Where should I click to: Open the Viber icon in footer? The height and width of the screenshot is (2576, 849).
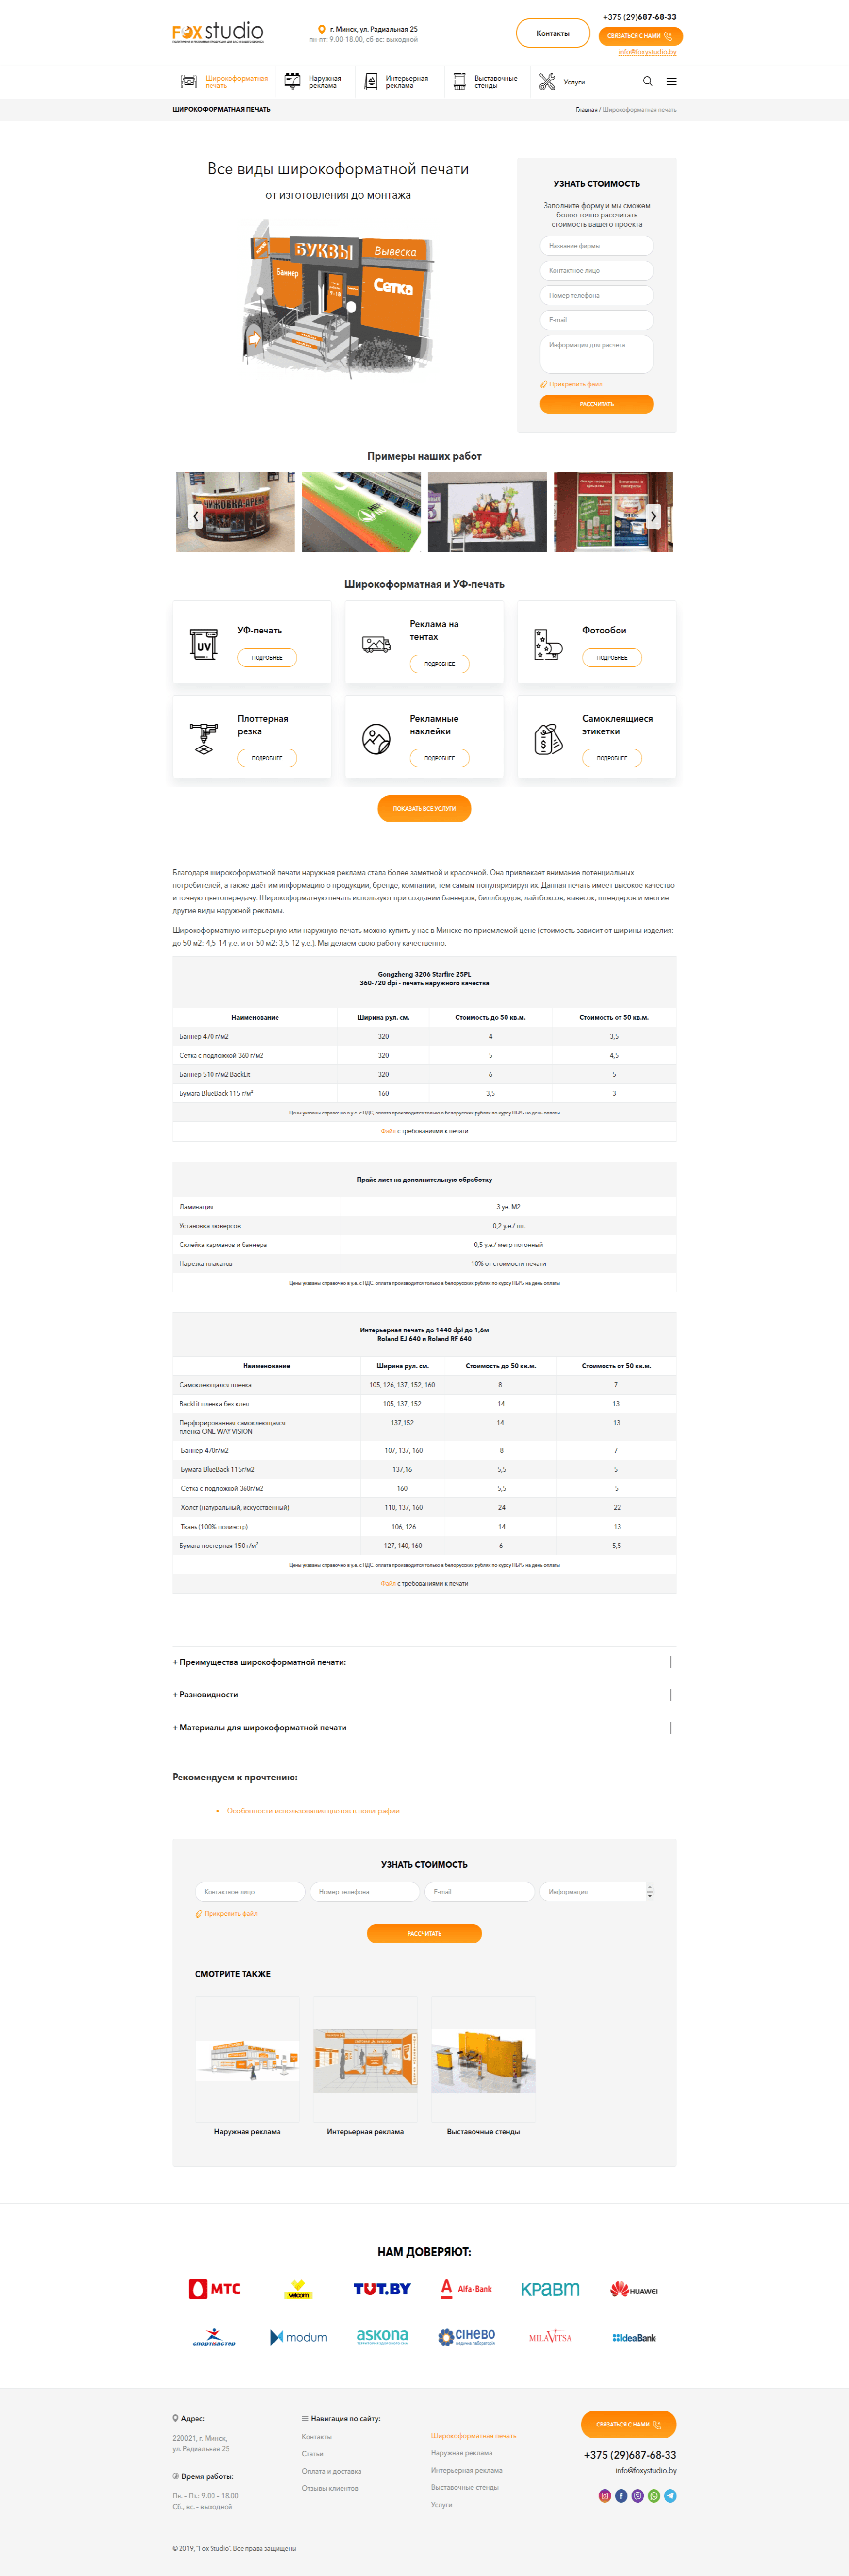pos(637,2495)
